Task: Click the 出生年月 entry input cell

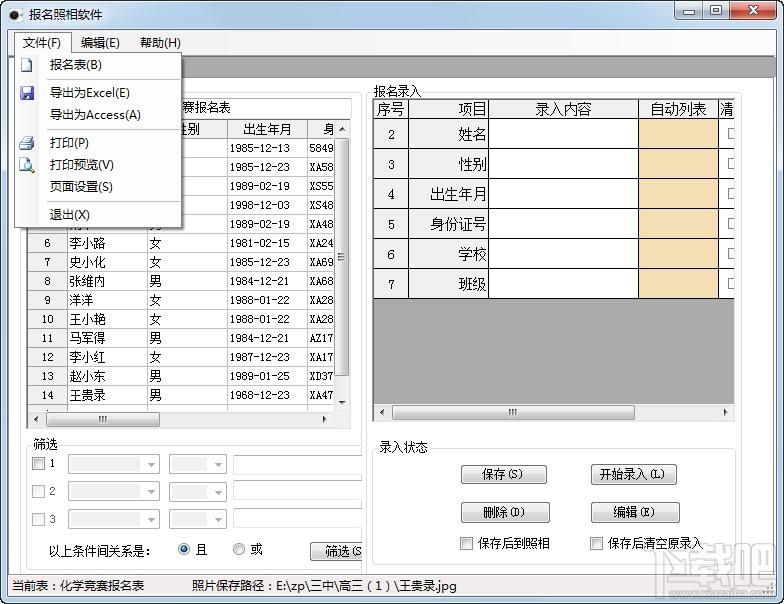Action: pos(564,194)
